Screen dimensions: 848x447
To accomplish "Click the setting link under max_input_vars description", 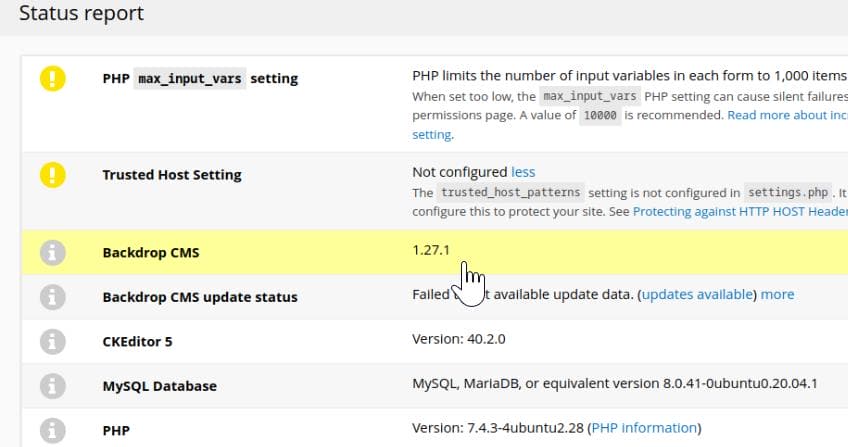I will (x=432, y=135).
